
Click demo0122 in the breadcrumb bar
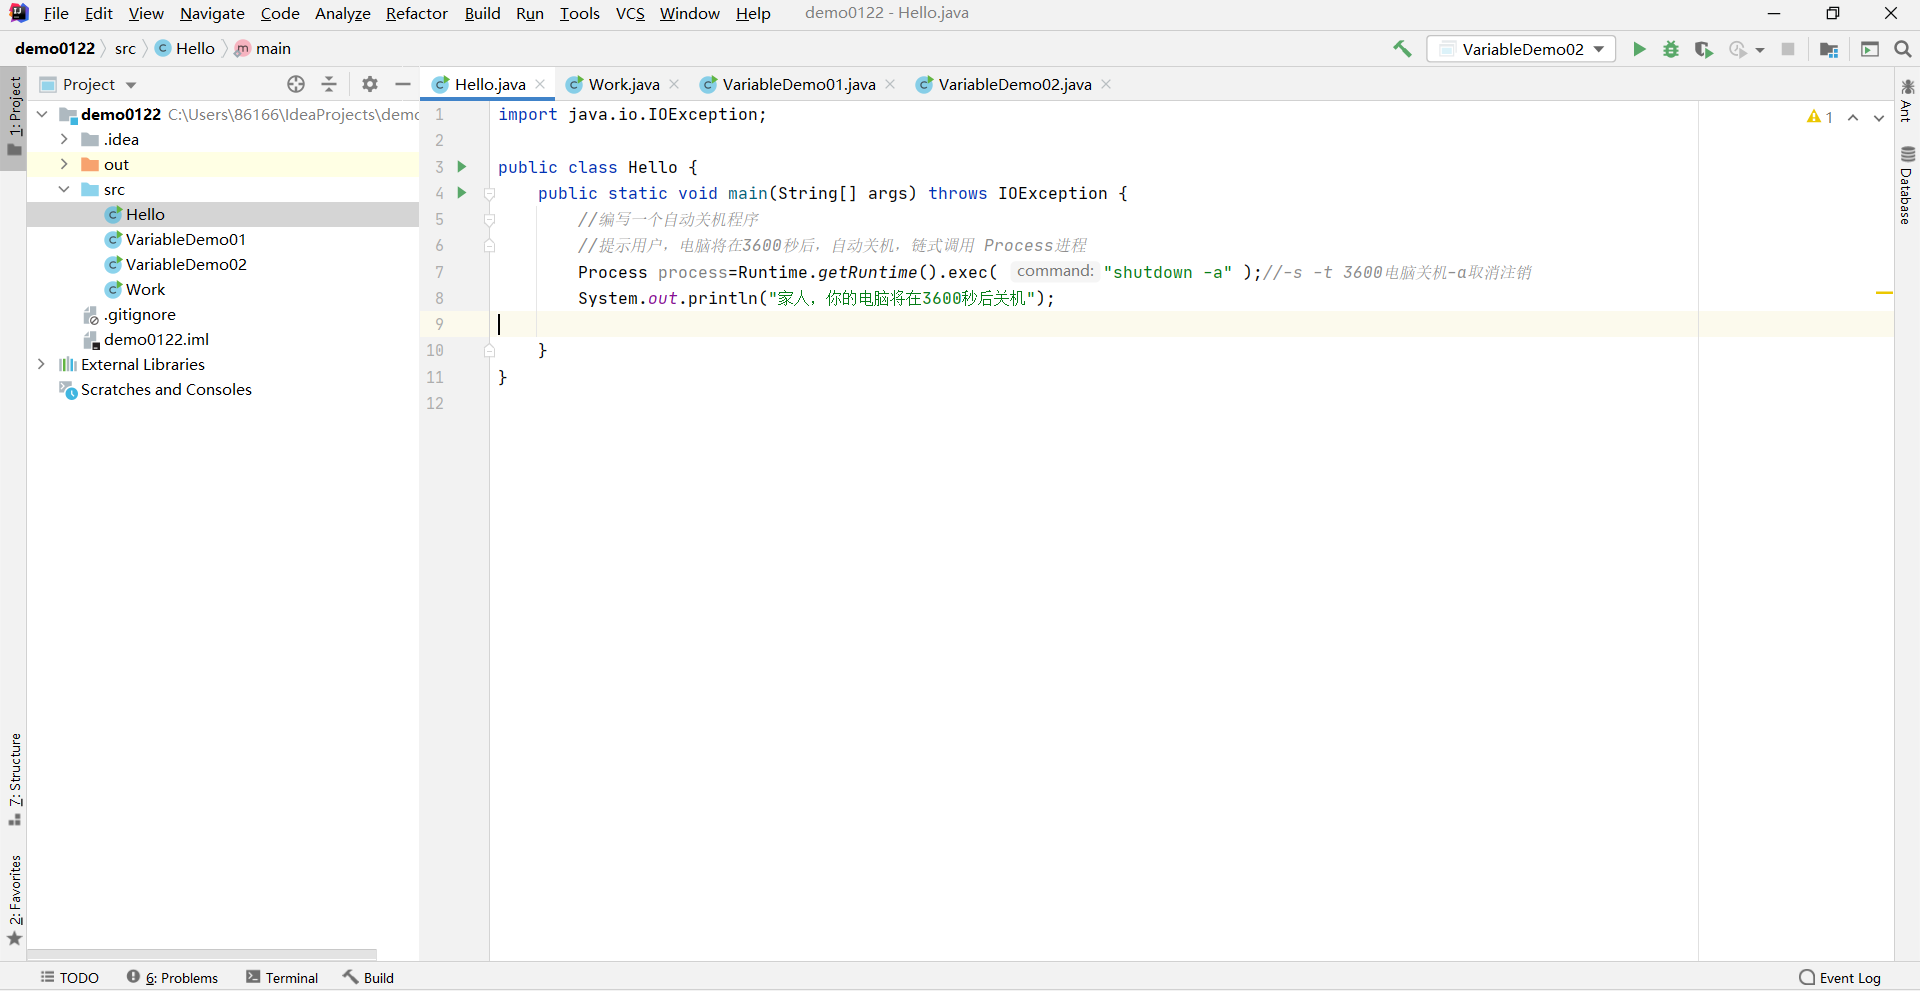pyautogui.click(x=55, y=48)
